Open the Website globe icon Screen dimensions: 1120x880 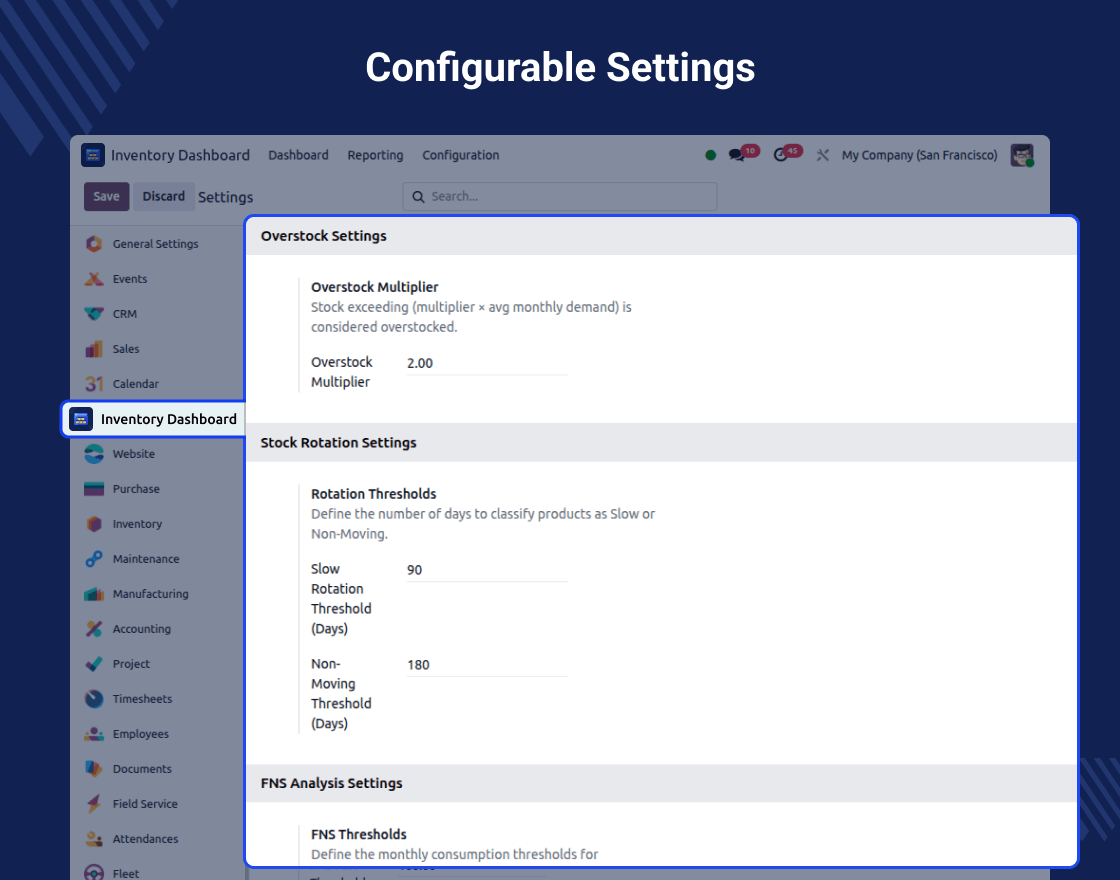(94, 454)
